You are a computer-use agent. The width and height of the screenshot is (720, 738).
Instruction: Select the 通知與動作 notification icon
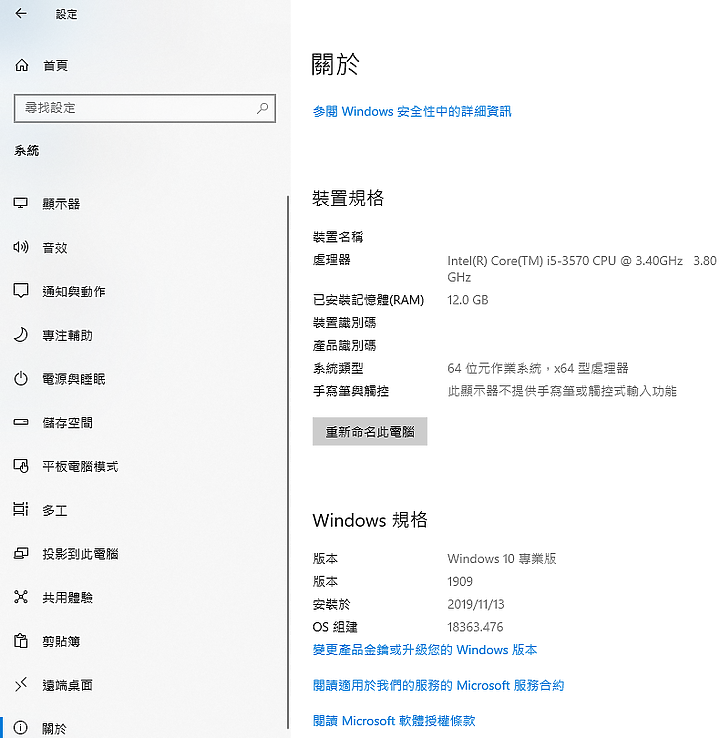click(21, 291)
